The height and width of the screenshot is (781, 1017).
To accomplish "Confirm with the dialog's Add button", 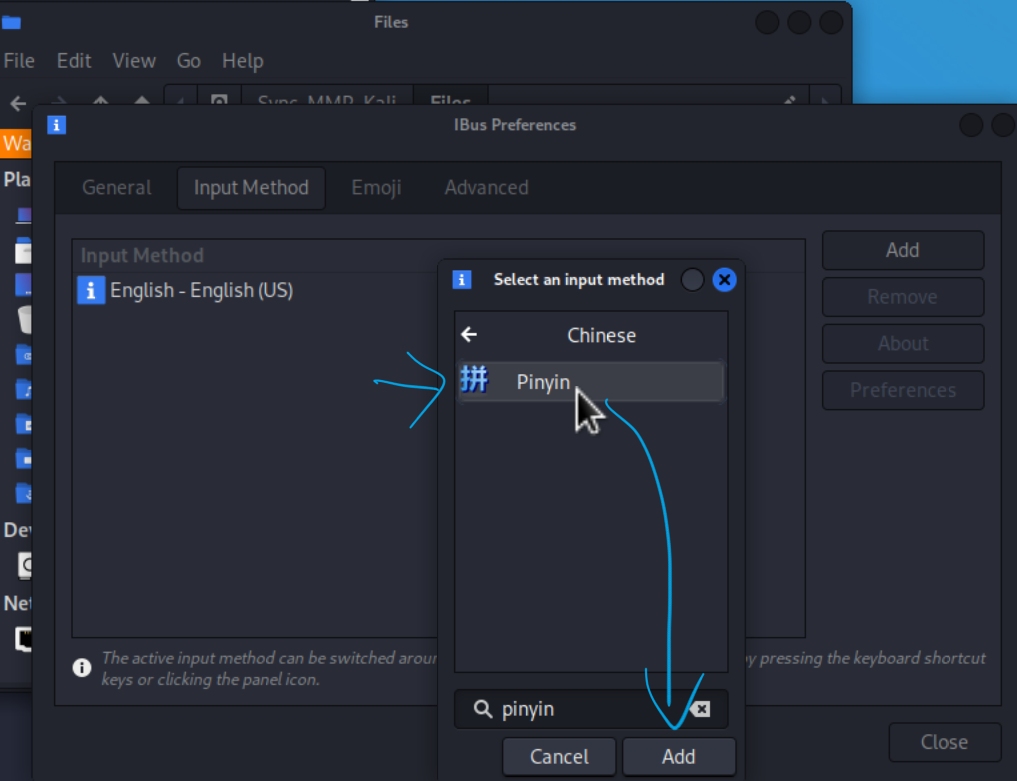I will pyautogui.click(x=678, y=756).
